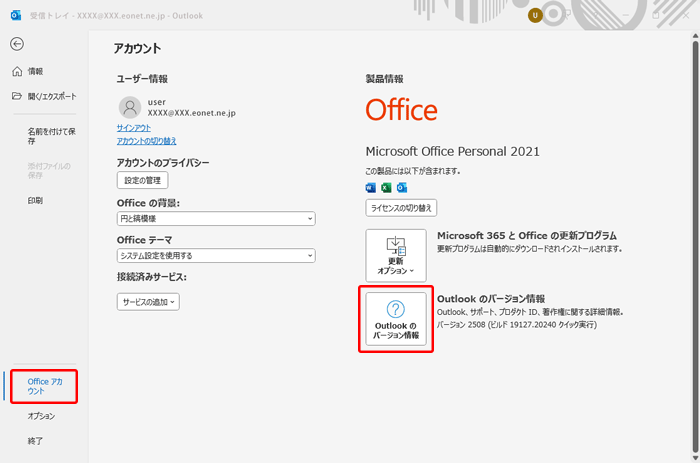
Task: Click the back arrow to leave Backstage
Action: point(17,44)
